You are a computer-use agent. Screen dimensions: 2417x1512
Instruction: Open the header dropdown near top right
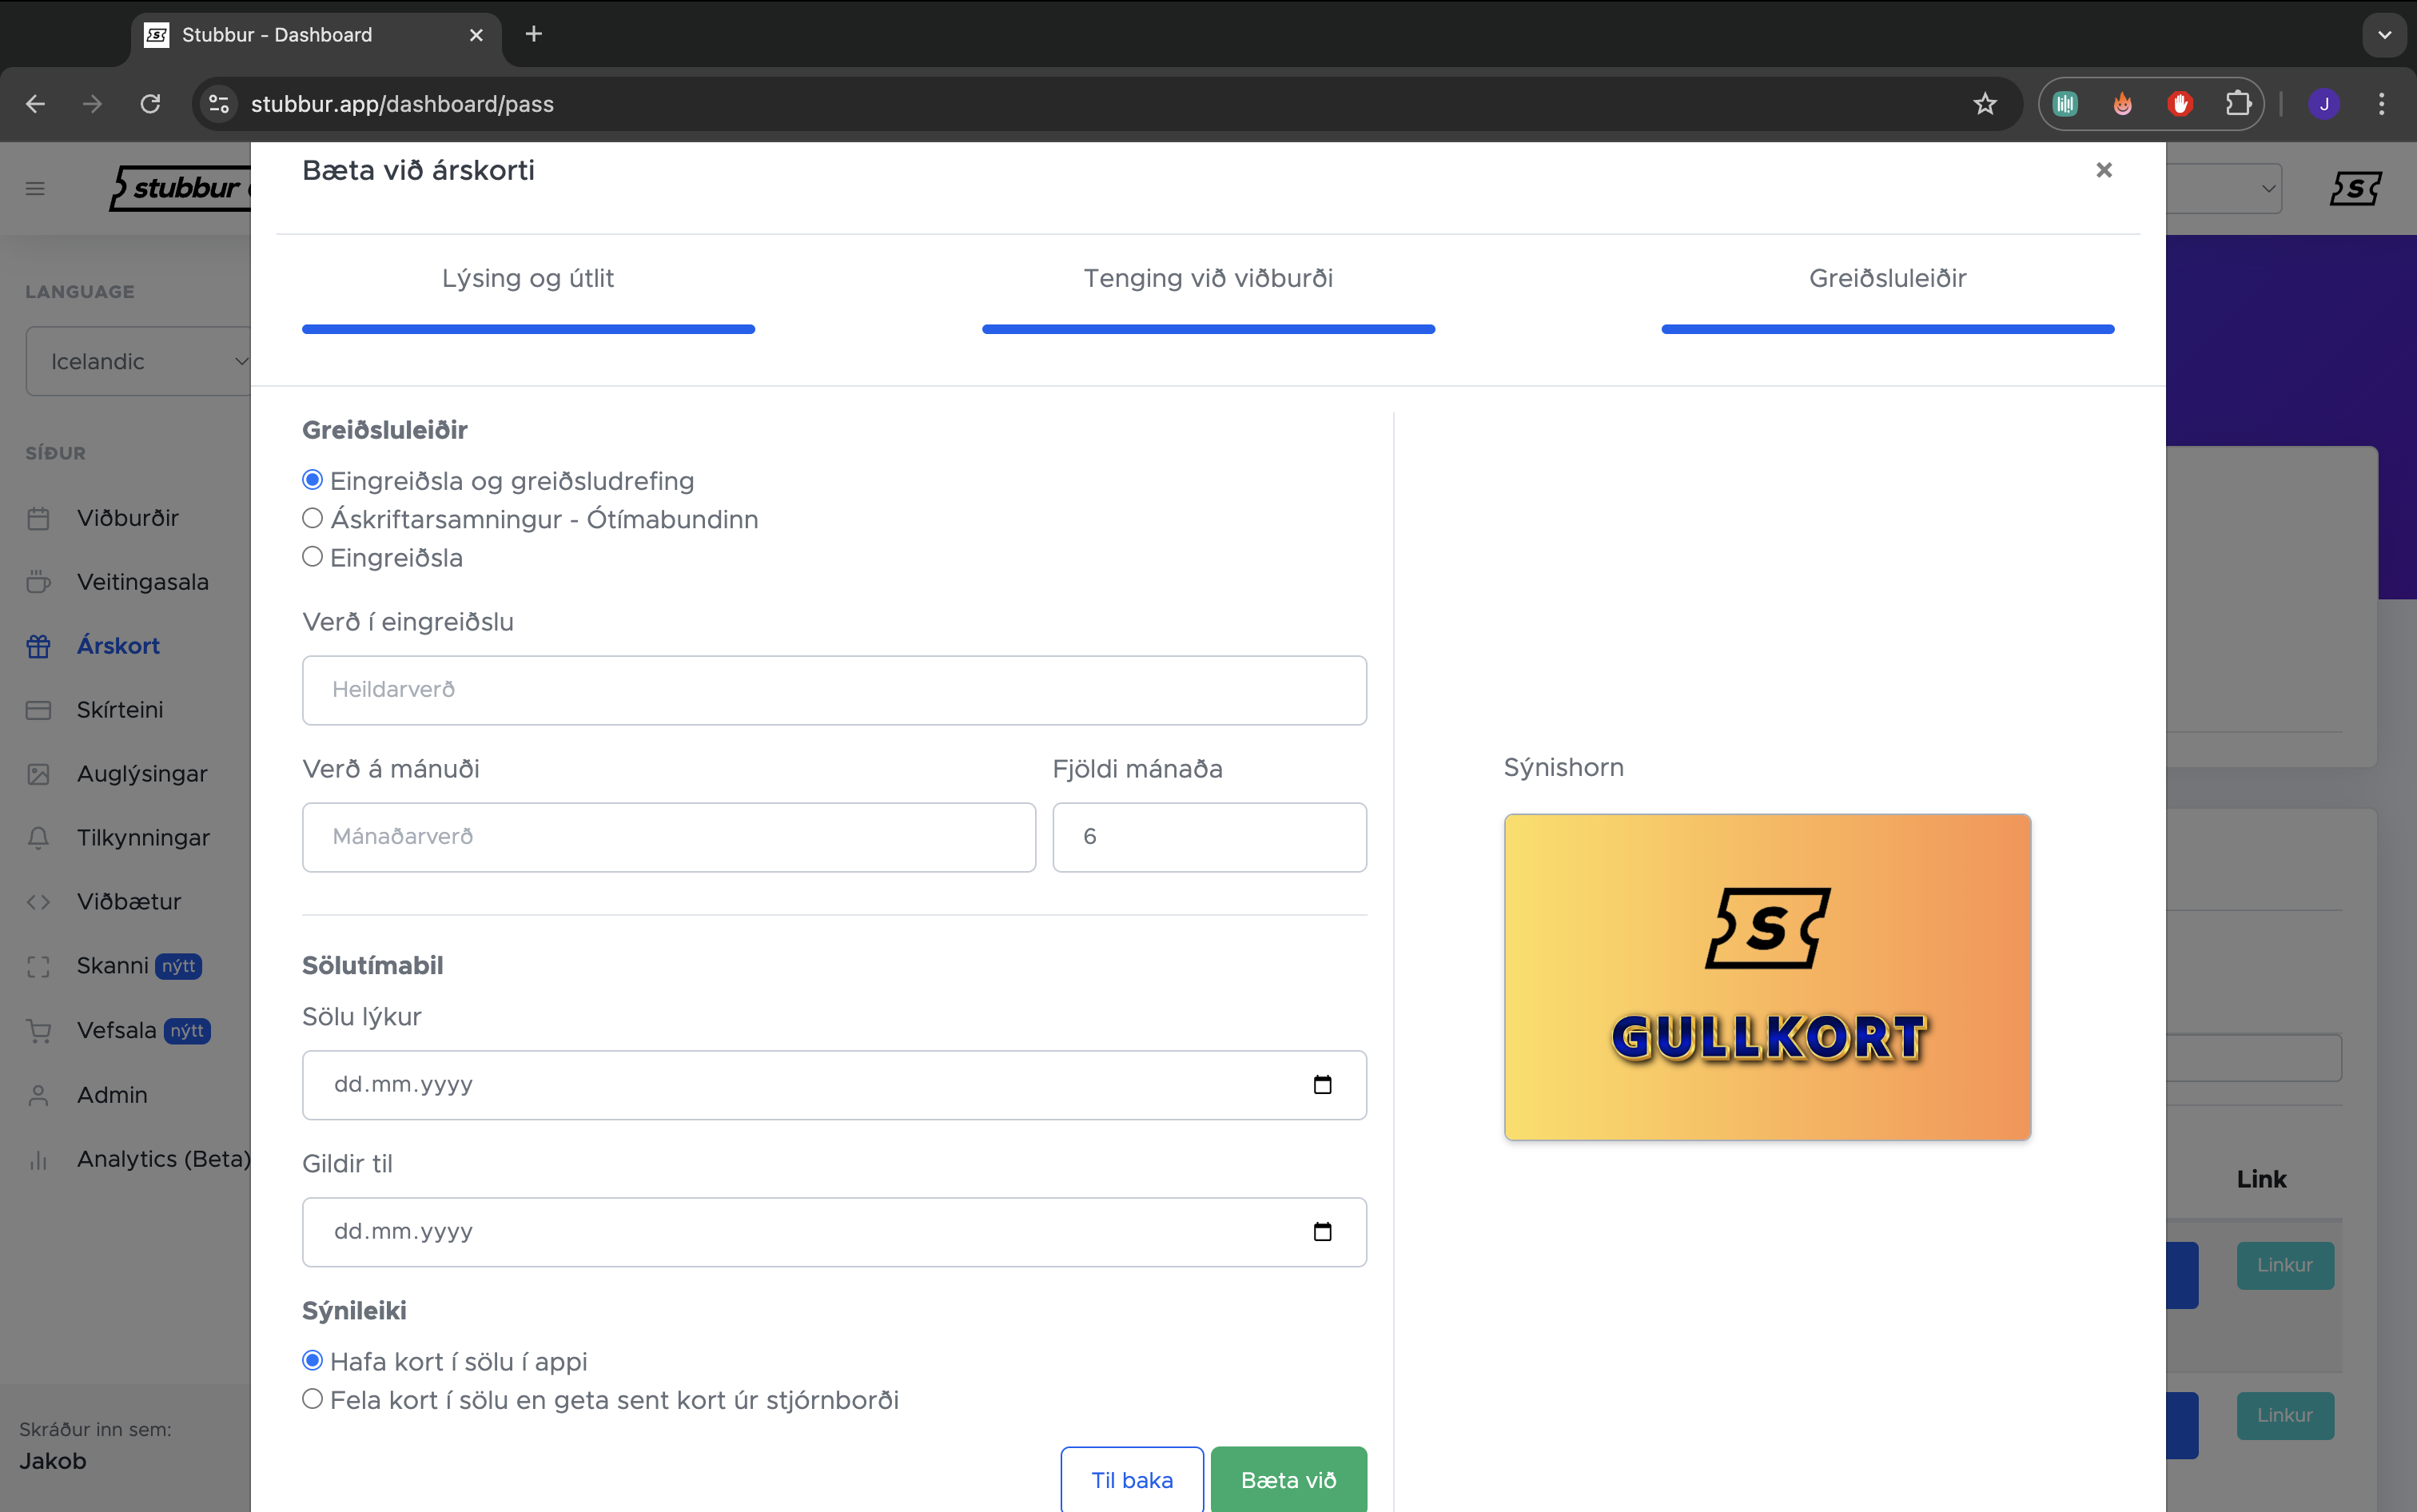[2224, 188]
